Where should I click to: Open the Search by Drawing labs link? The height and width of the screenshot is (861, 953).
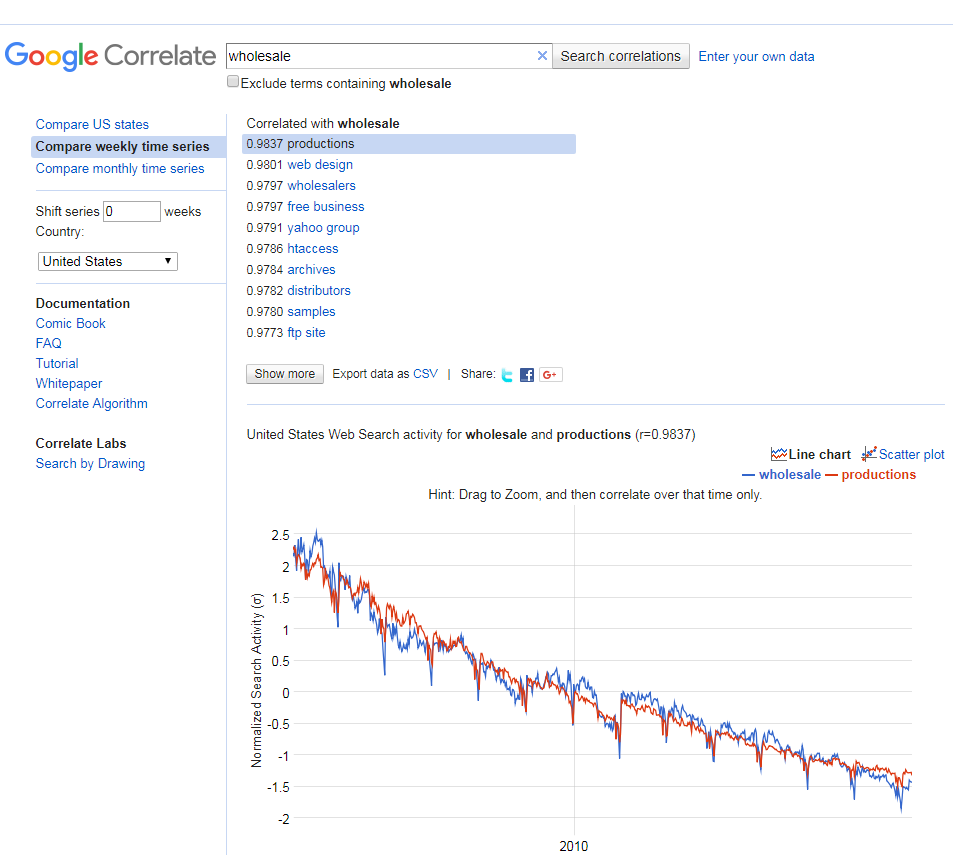tap(90, 464)
